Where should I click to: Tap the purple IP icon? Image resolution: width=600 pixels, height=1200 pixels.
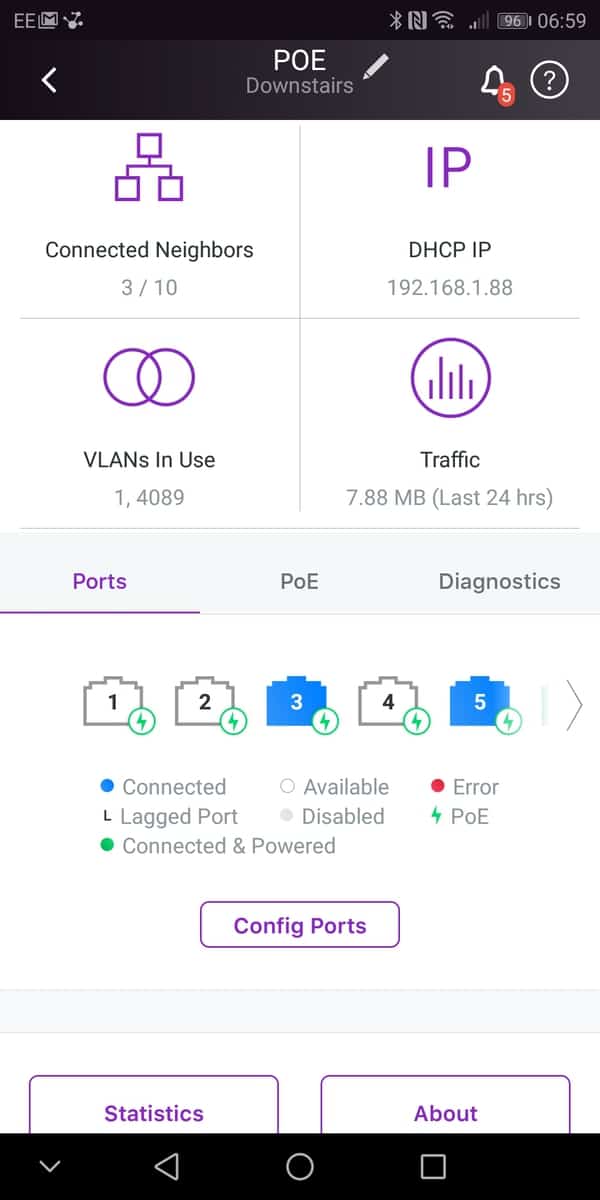(448, 168)
